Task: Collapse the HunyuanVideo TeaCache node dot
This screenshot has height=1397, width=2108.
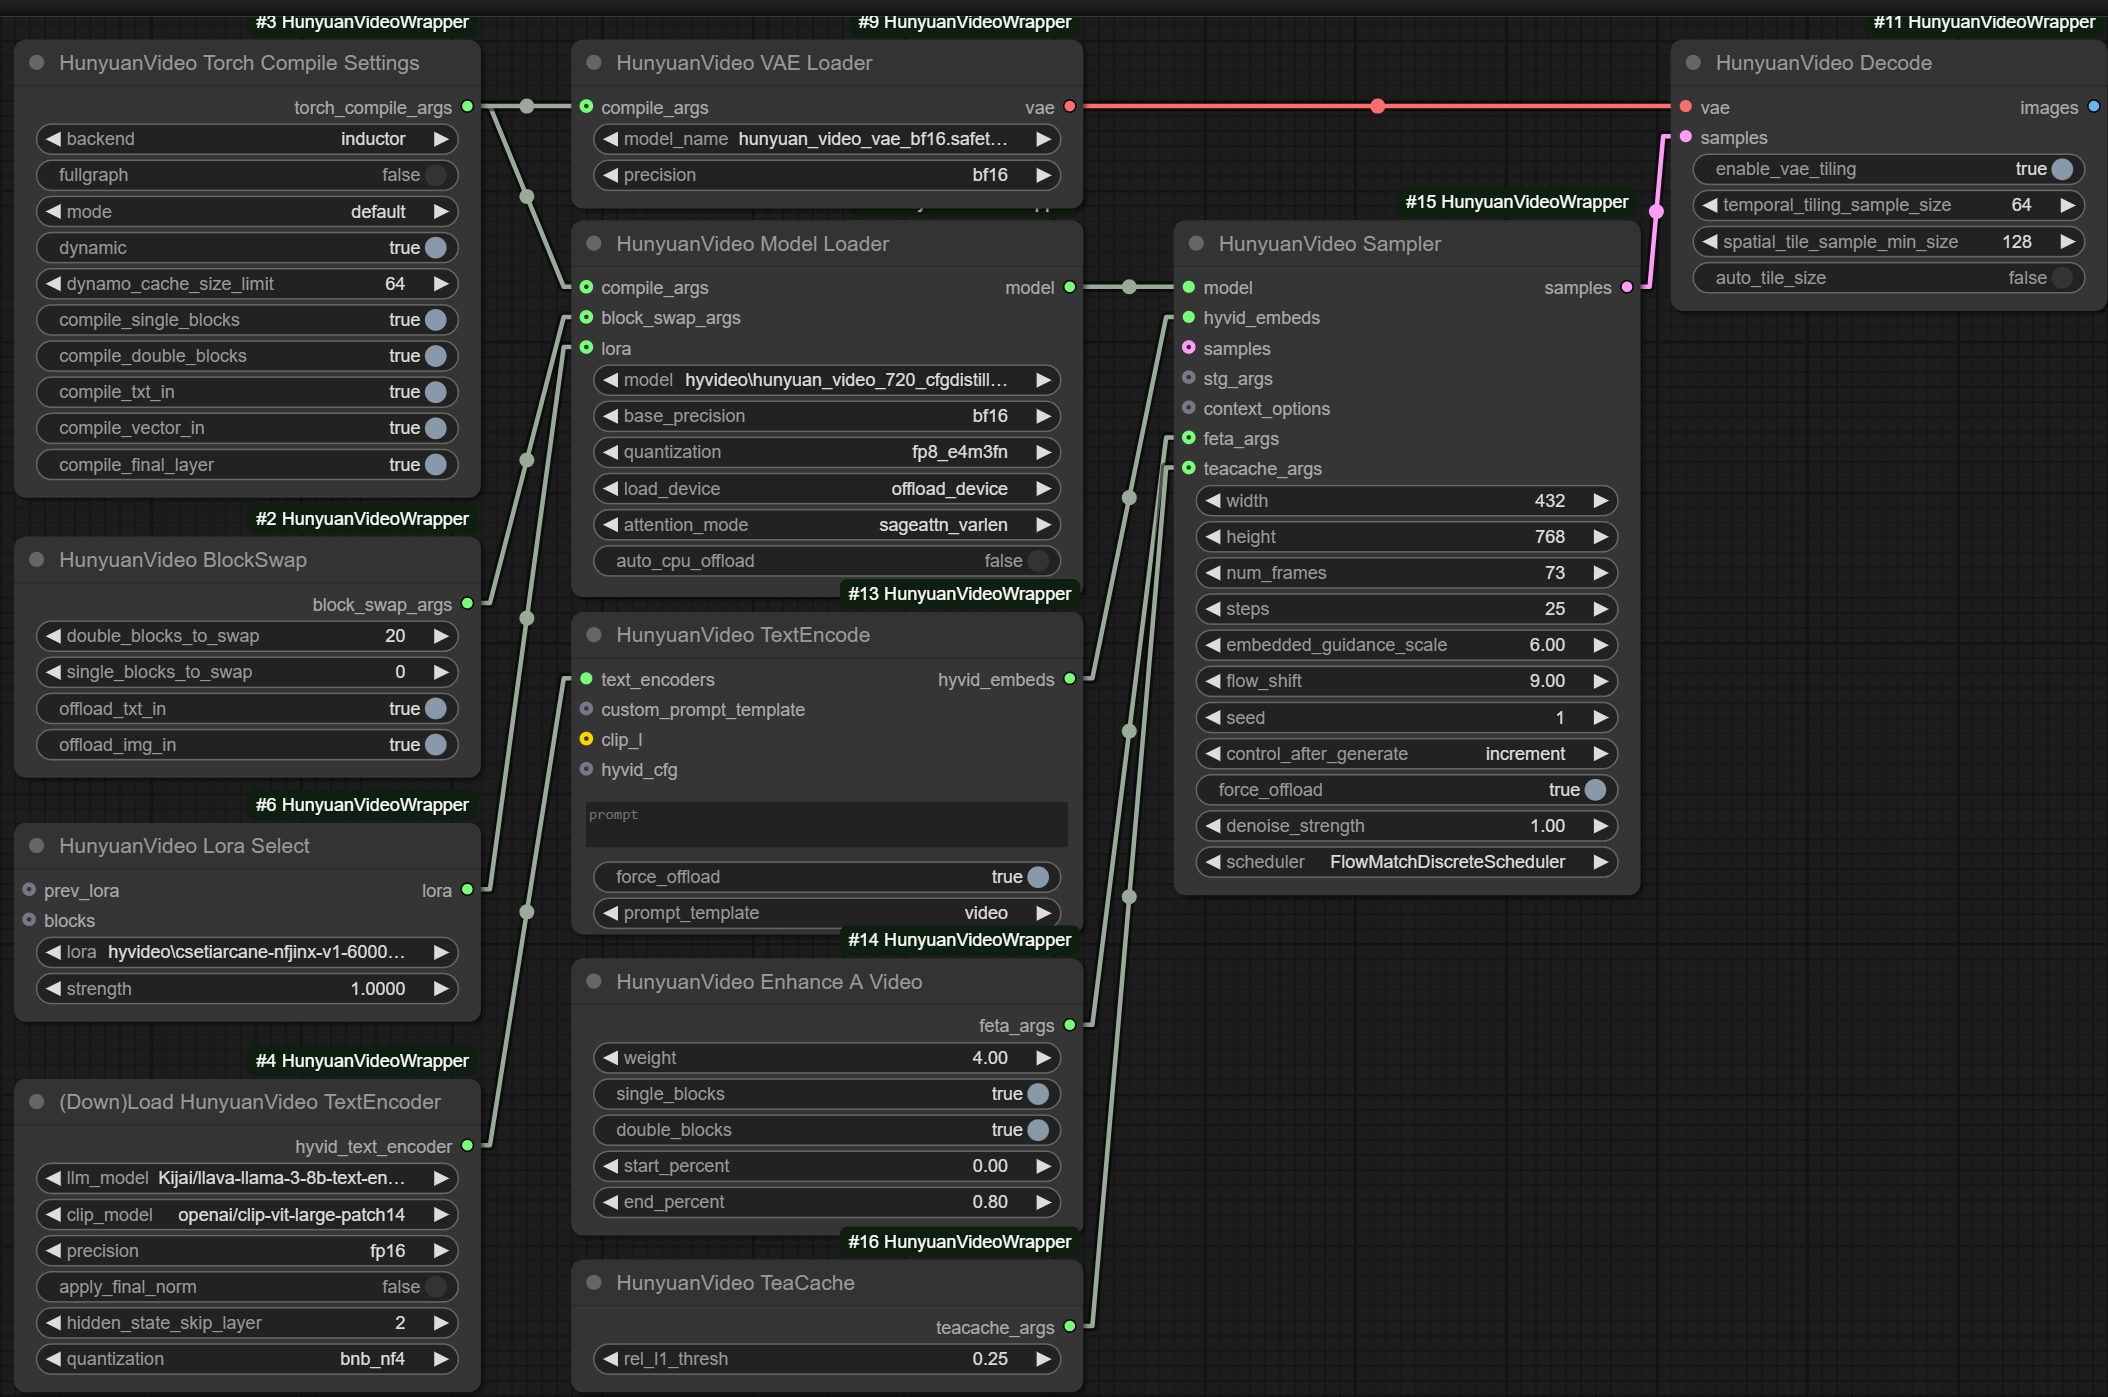Action: pos(594,1282)
